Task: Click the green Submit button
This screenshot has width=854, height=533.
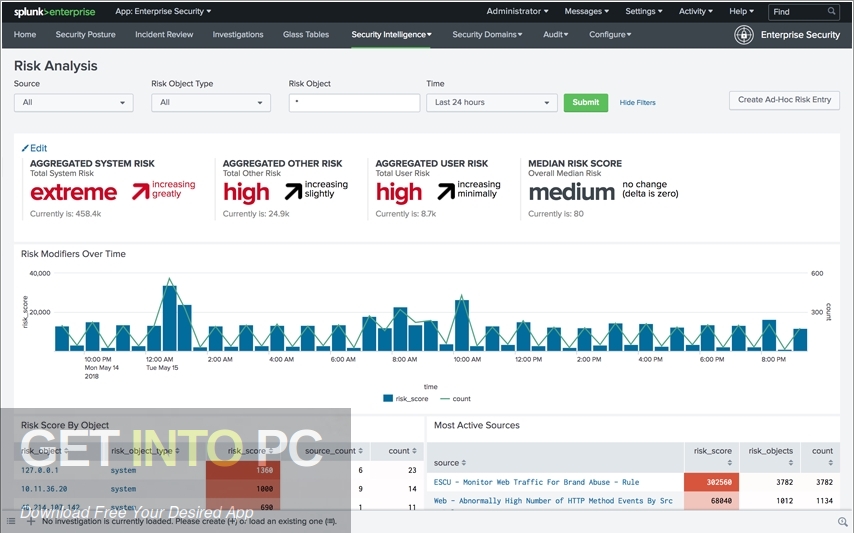Action: click(585, 102)
